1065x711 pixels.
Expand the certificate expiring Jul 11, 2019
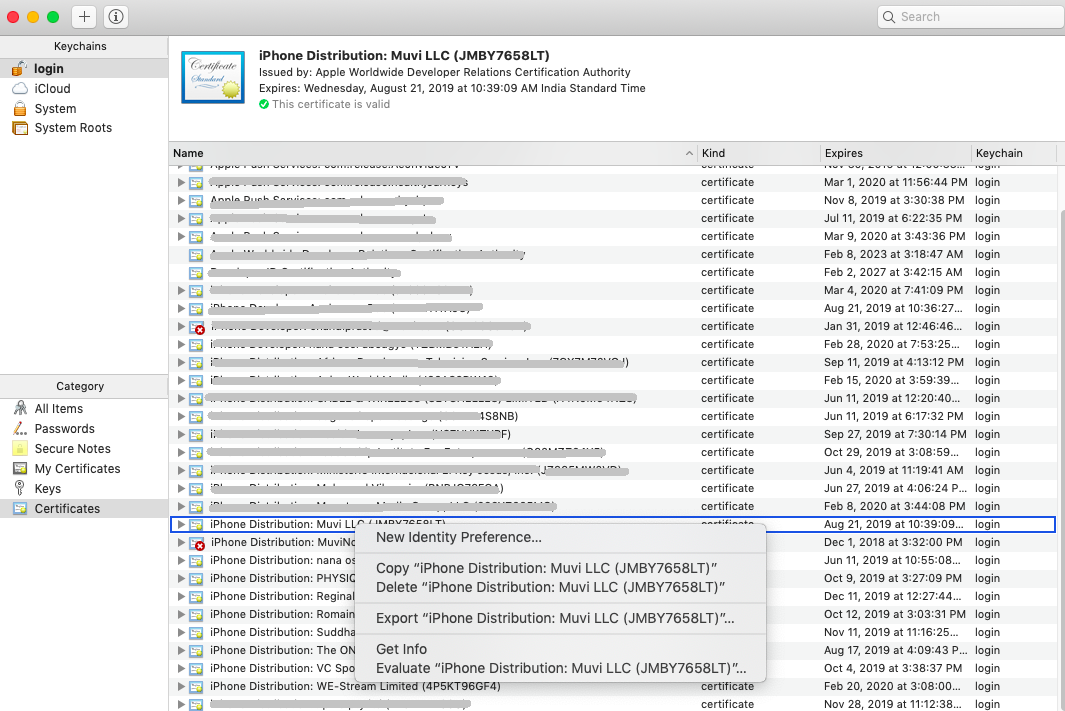[x=181, y=219]
